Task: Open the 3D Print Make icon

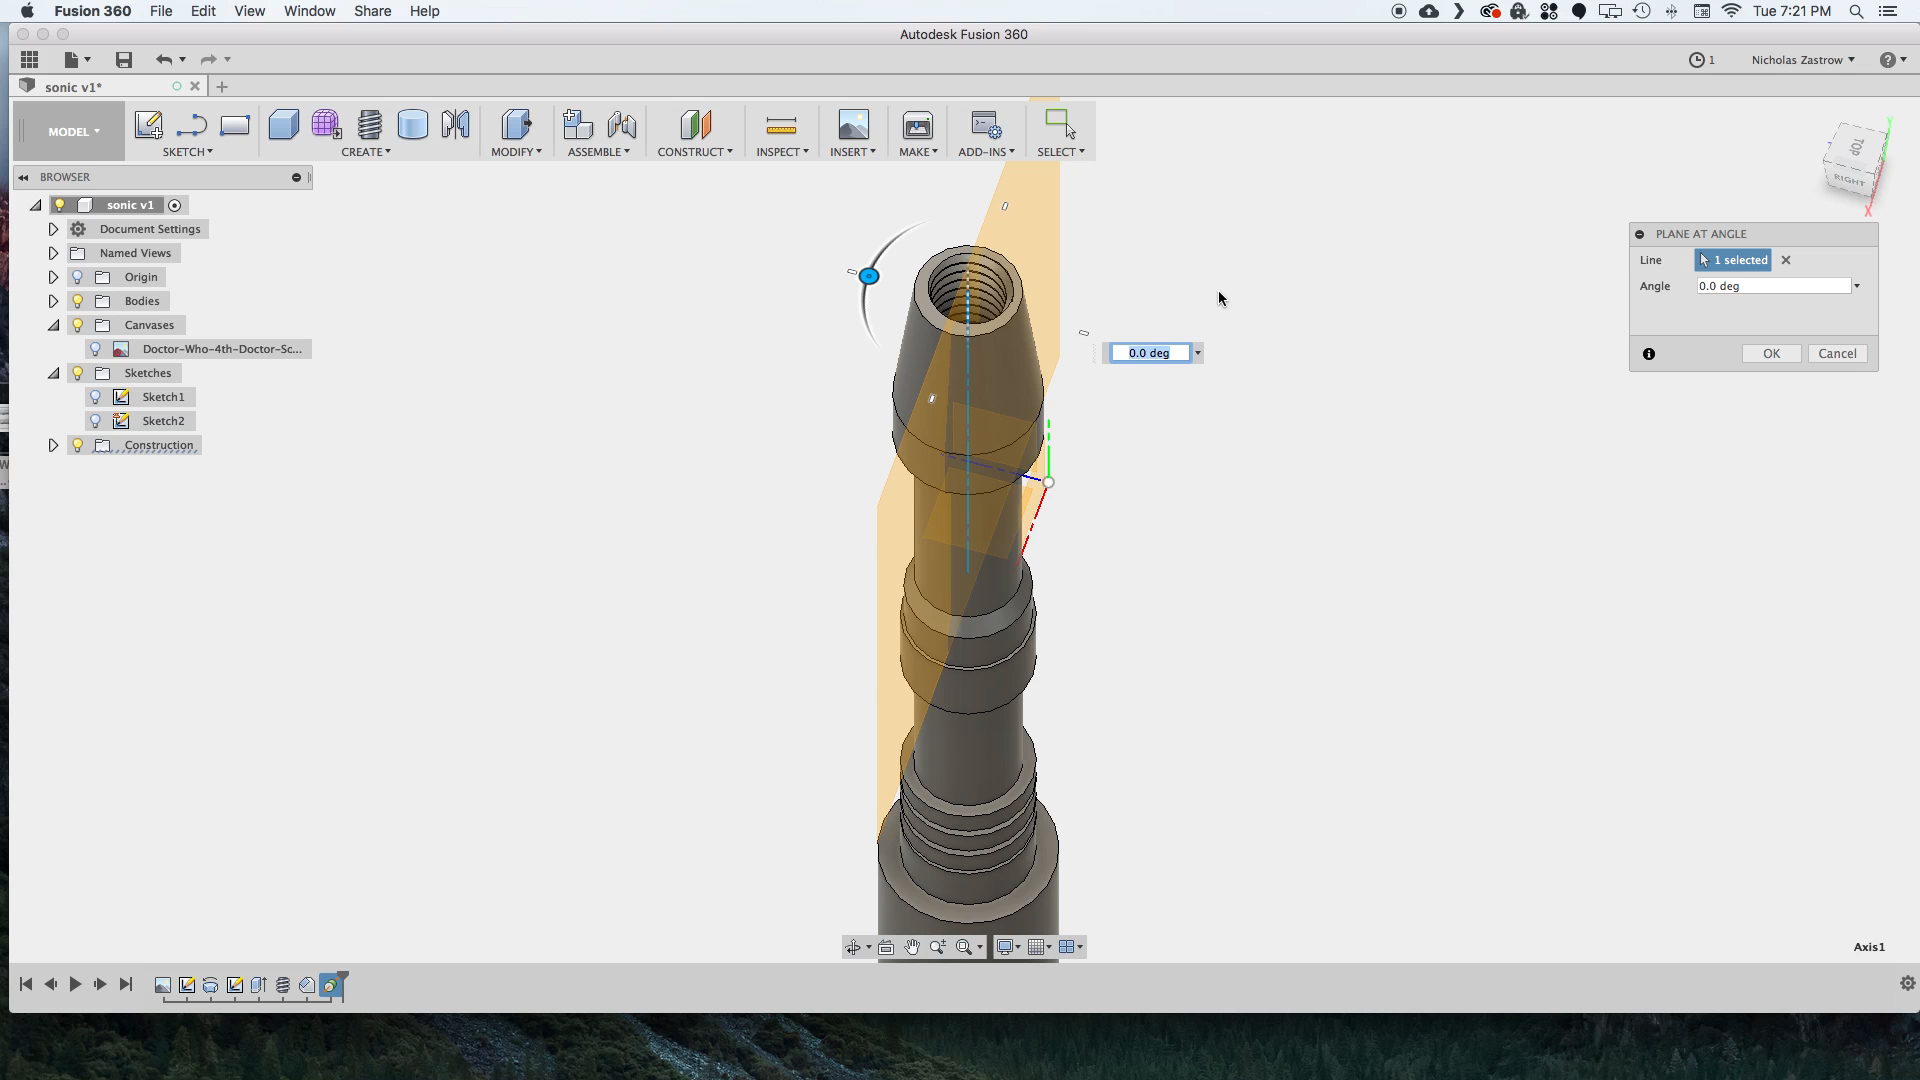Action: 917,125
